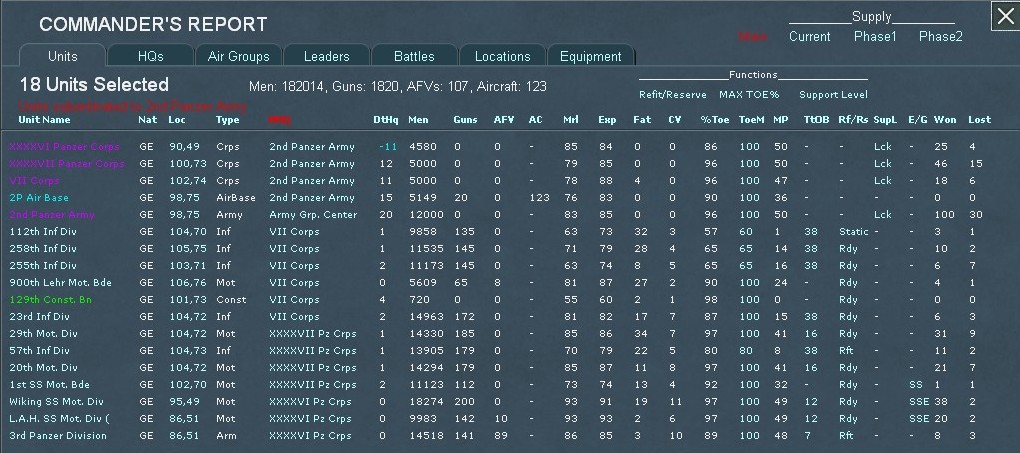Toggle supply view to Phase1
The image size is (1020, 453).
(x=875, y=37)
